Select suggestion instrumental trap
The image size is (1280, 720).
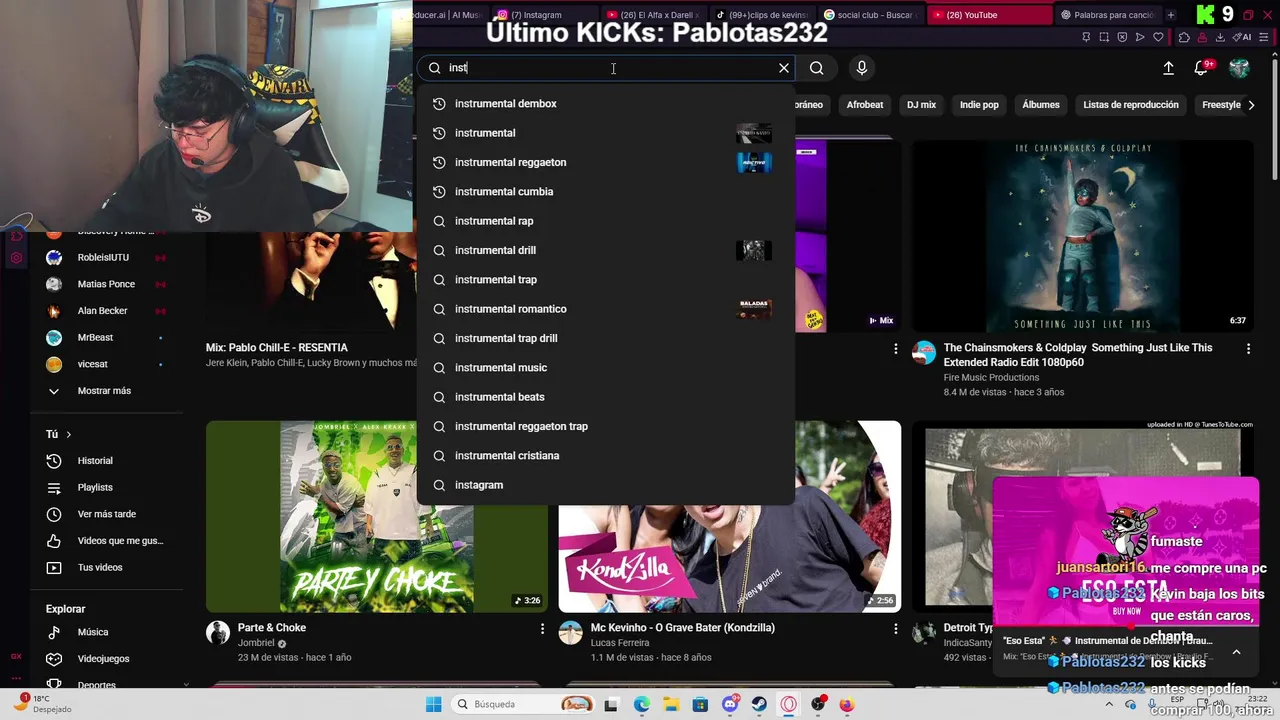[605, 280]
